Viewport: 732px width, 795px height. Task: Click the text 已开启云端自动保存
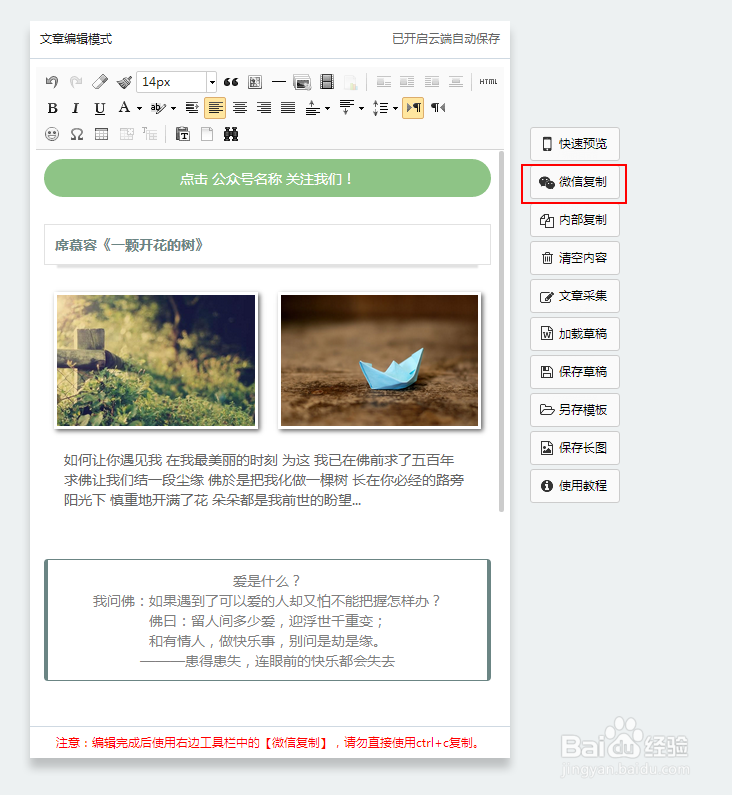[446, 39]
